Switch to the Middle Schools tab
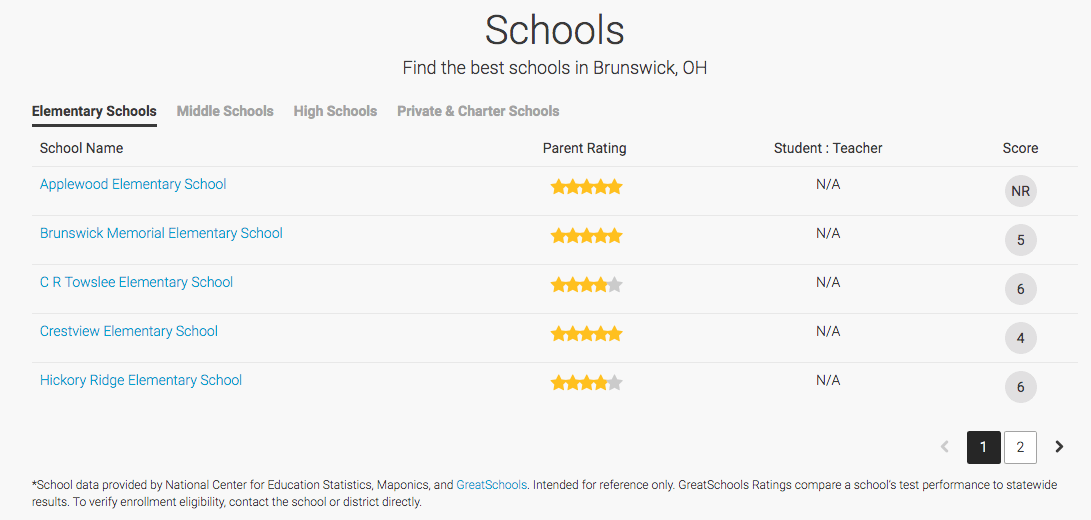1091x520 pixels. pyautogui.click(x=225, y=111)
